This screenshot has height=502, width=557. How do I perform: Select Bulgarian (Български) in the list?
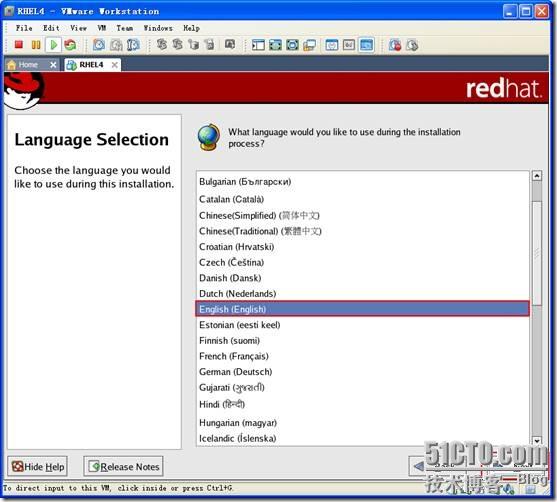(362, 182)
